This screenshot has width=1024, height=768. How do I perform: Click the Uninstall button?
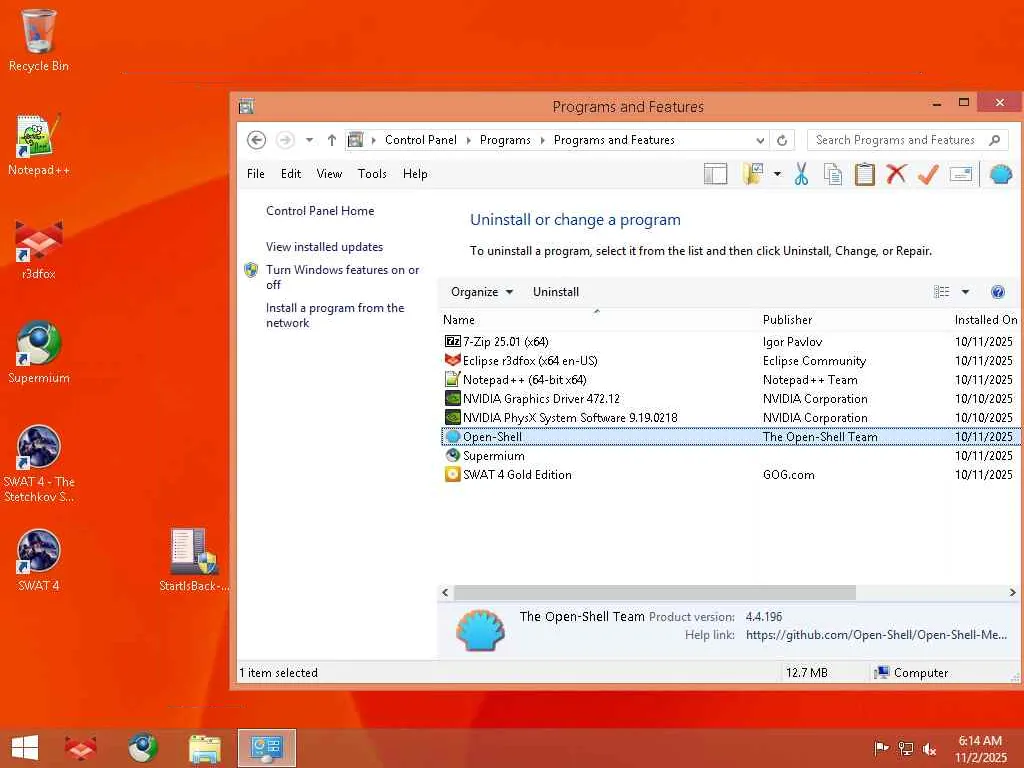pyautogui.click(x=556, y=292)
